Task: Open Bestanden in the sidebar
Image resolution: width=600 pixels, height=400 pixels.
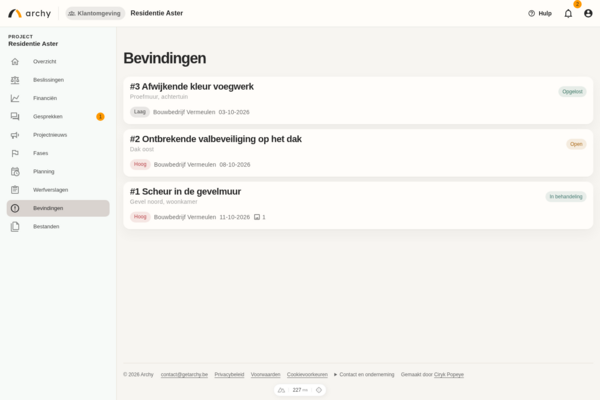Action: click(x=58, y=227)
